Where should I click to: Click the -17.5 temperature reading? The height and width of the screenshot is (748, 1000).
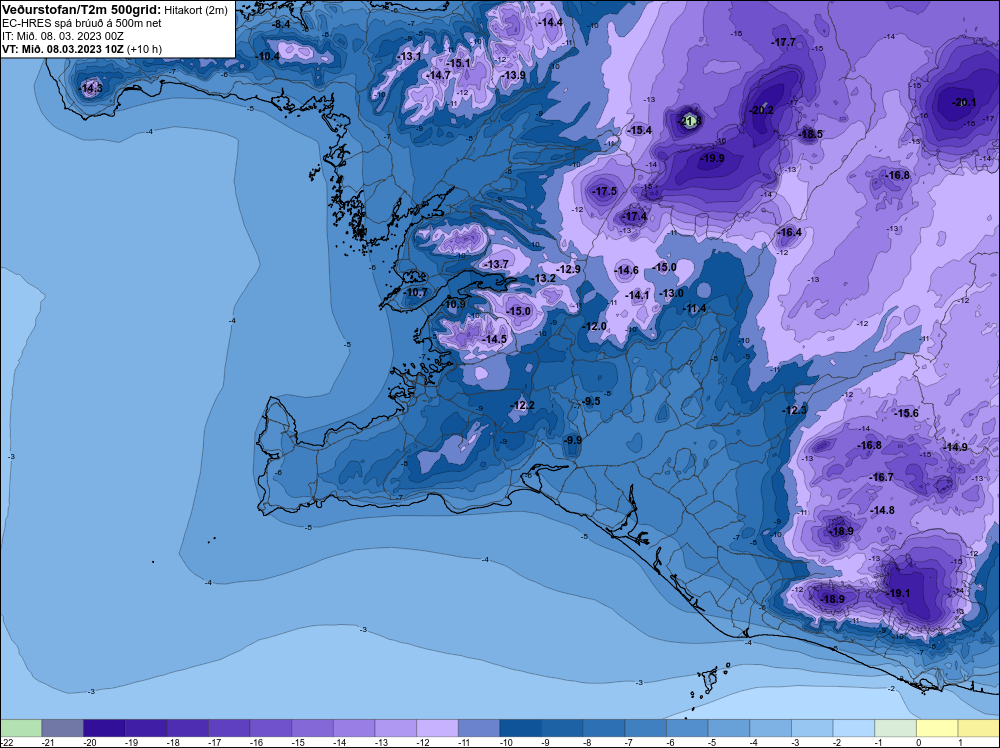(x=605, y=191)
